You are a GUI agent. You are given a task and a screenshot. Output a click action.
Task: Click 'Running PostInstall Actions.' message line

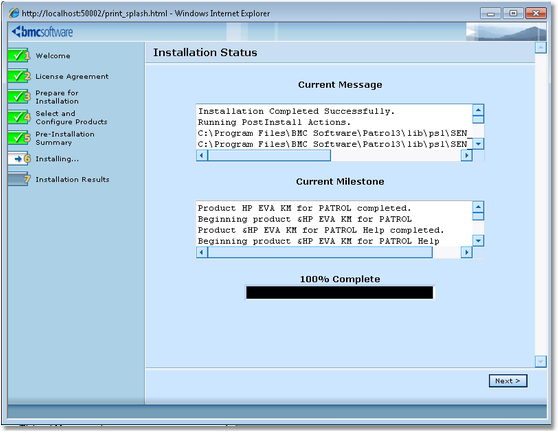274,122
